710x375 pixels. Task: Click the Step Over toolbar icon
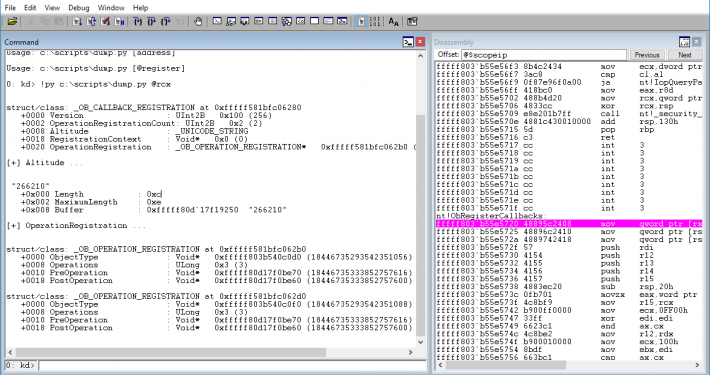[152, 21]
